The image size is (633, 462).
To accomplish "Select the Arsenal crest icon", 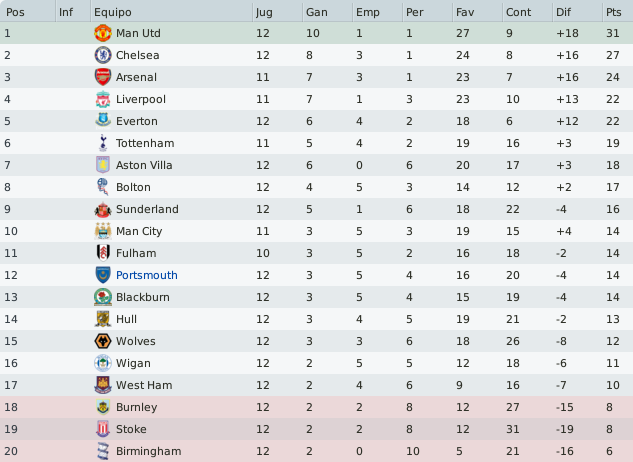I will tap(103, 77).
